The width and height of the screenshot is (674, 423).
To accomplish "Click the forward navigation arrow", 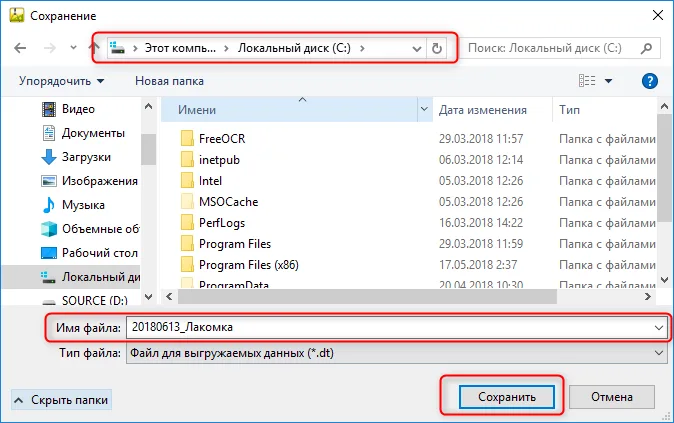I will click(x=50, y=48).
